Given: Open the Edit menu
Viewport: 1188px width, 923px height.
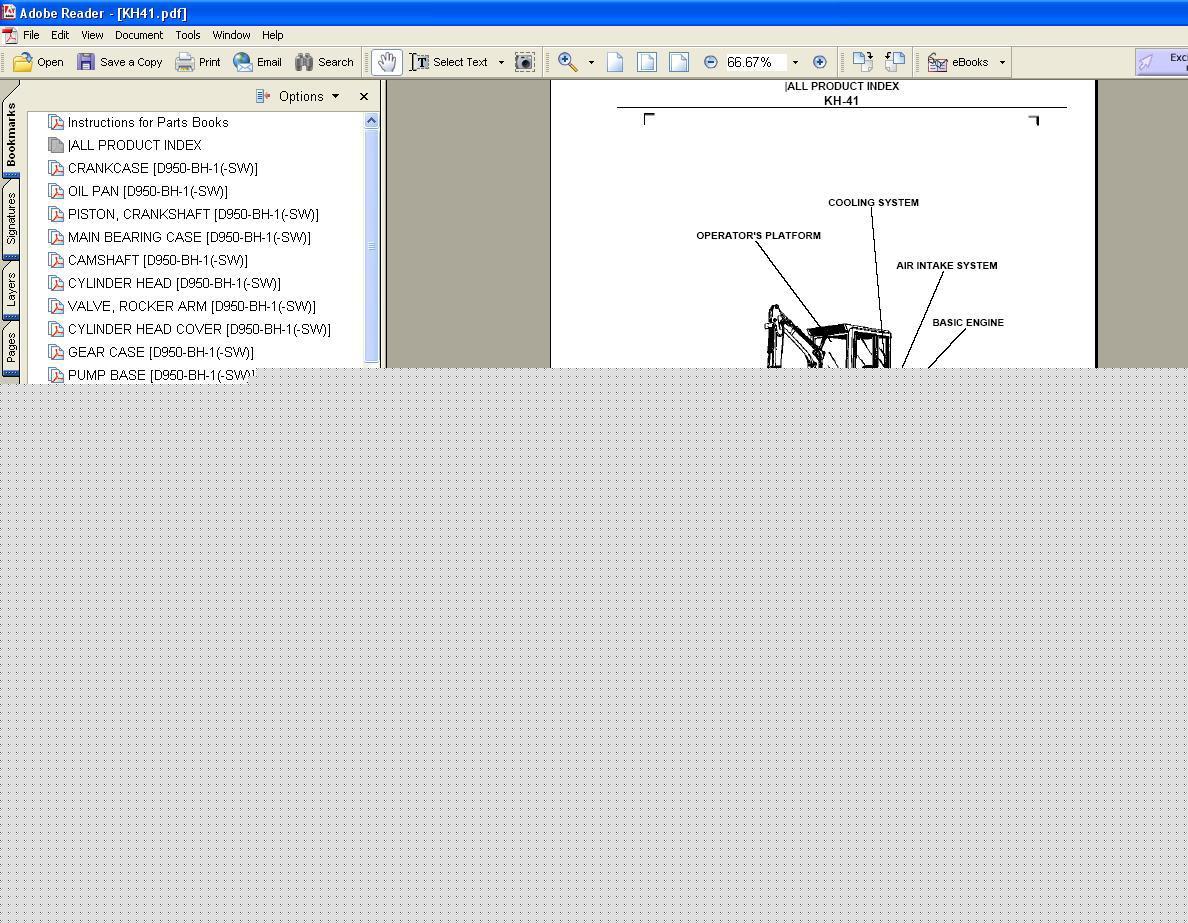Looking at the screenshot, I should [60, 35].
